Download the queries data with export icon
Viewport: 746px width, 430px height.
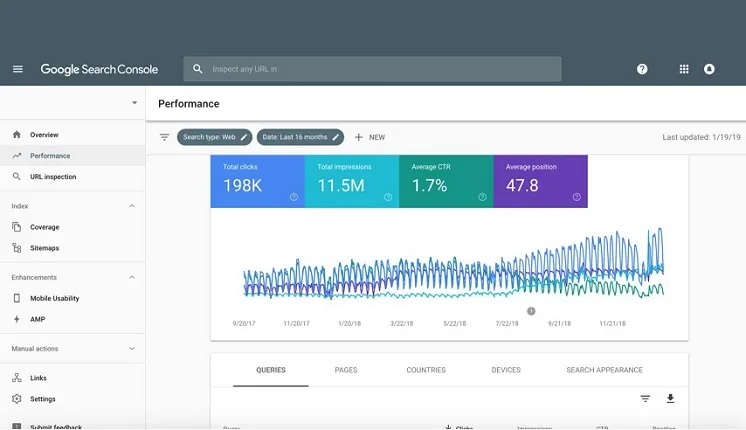coord(670,399)
